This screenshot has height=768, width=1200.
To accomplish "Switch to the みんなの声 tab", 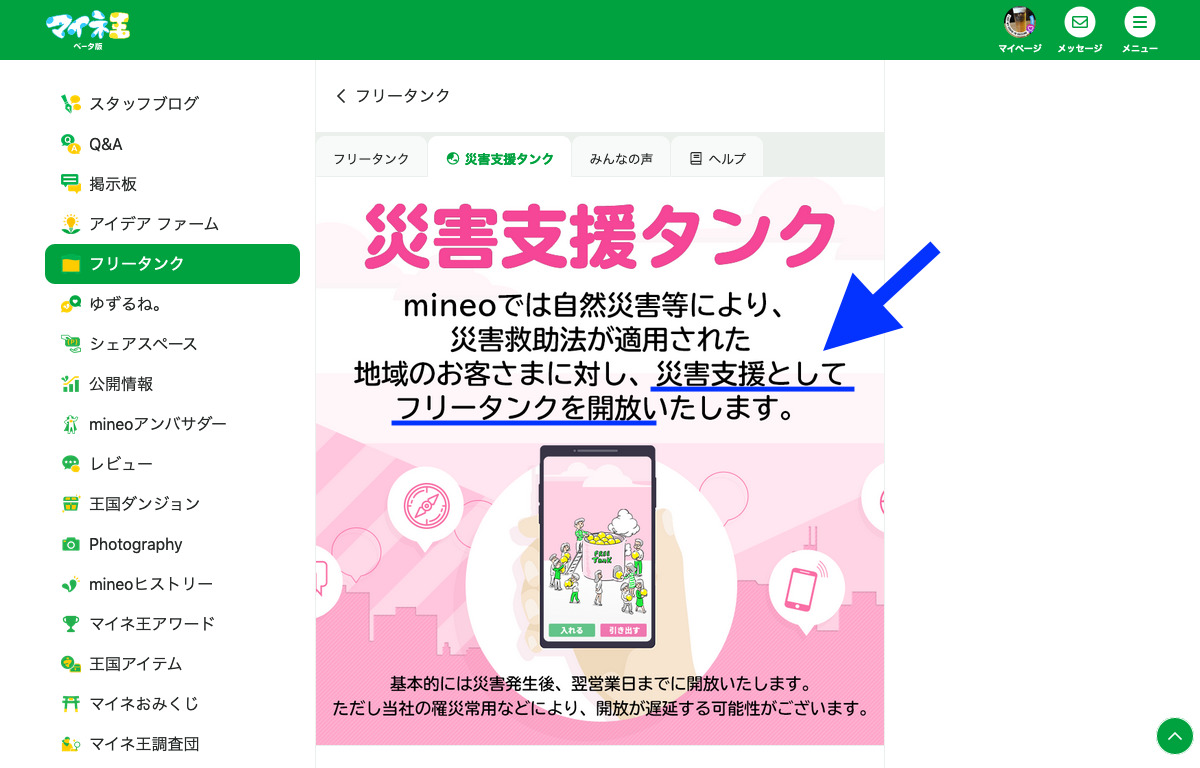I will (x=621, y=158).
